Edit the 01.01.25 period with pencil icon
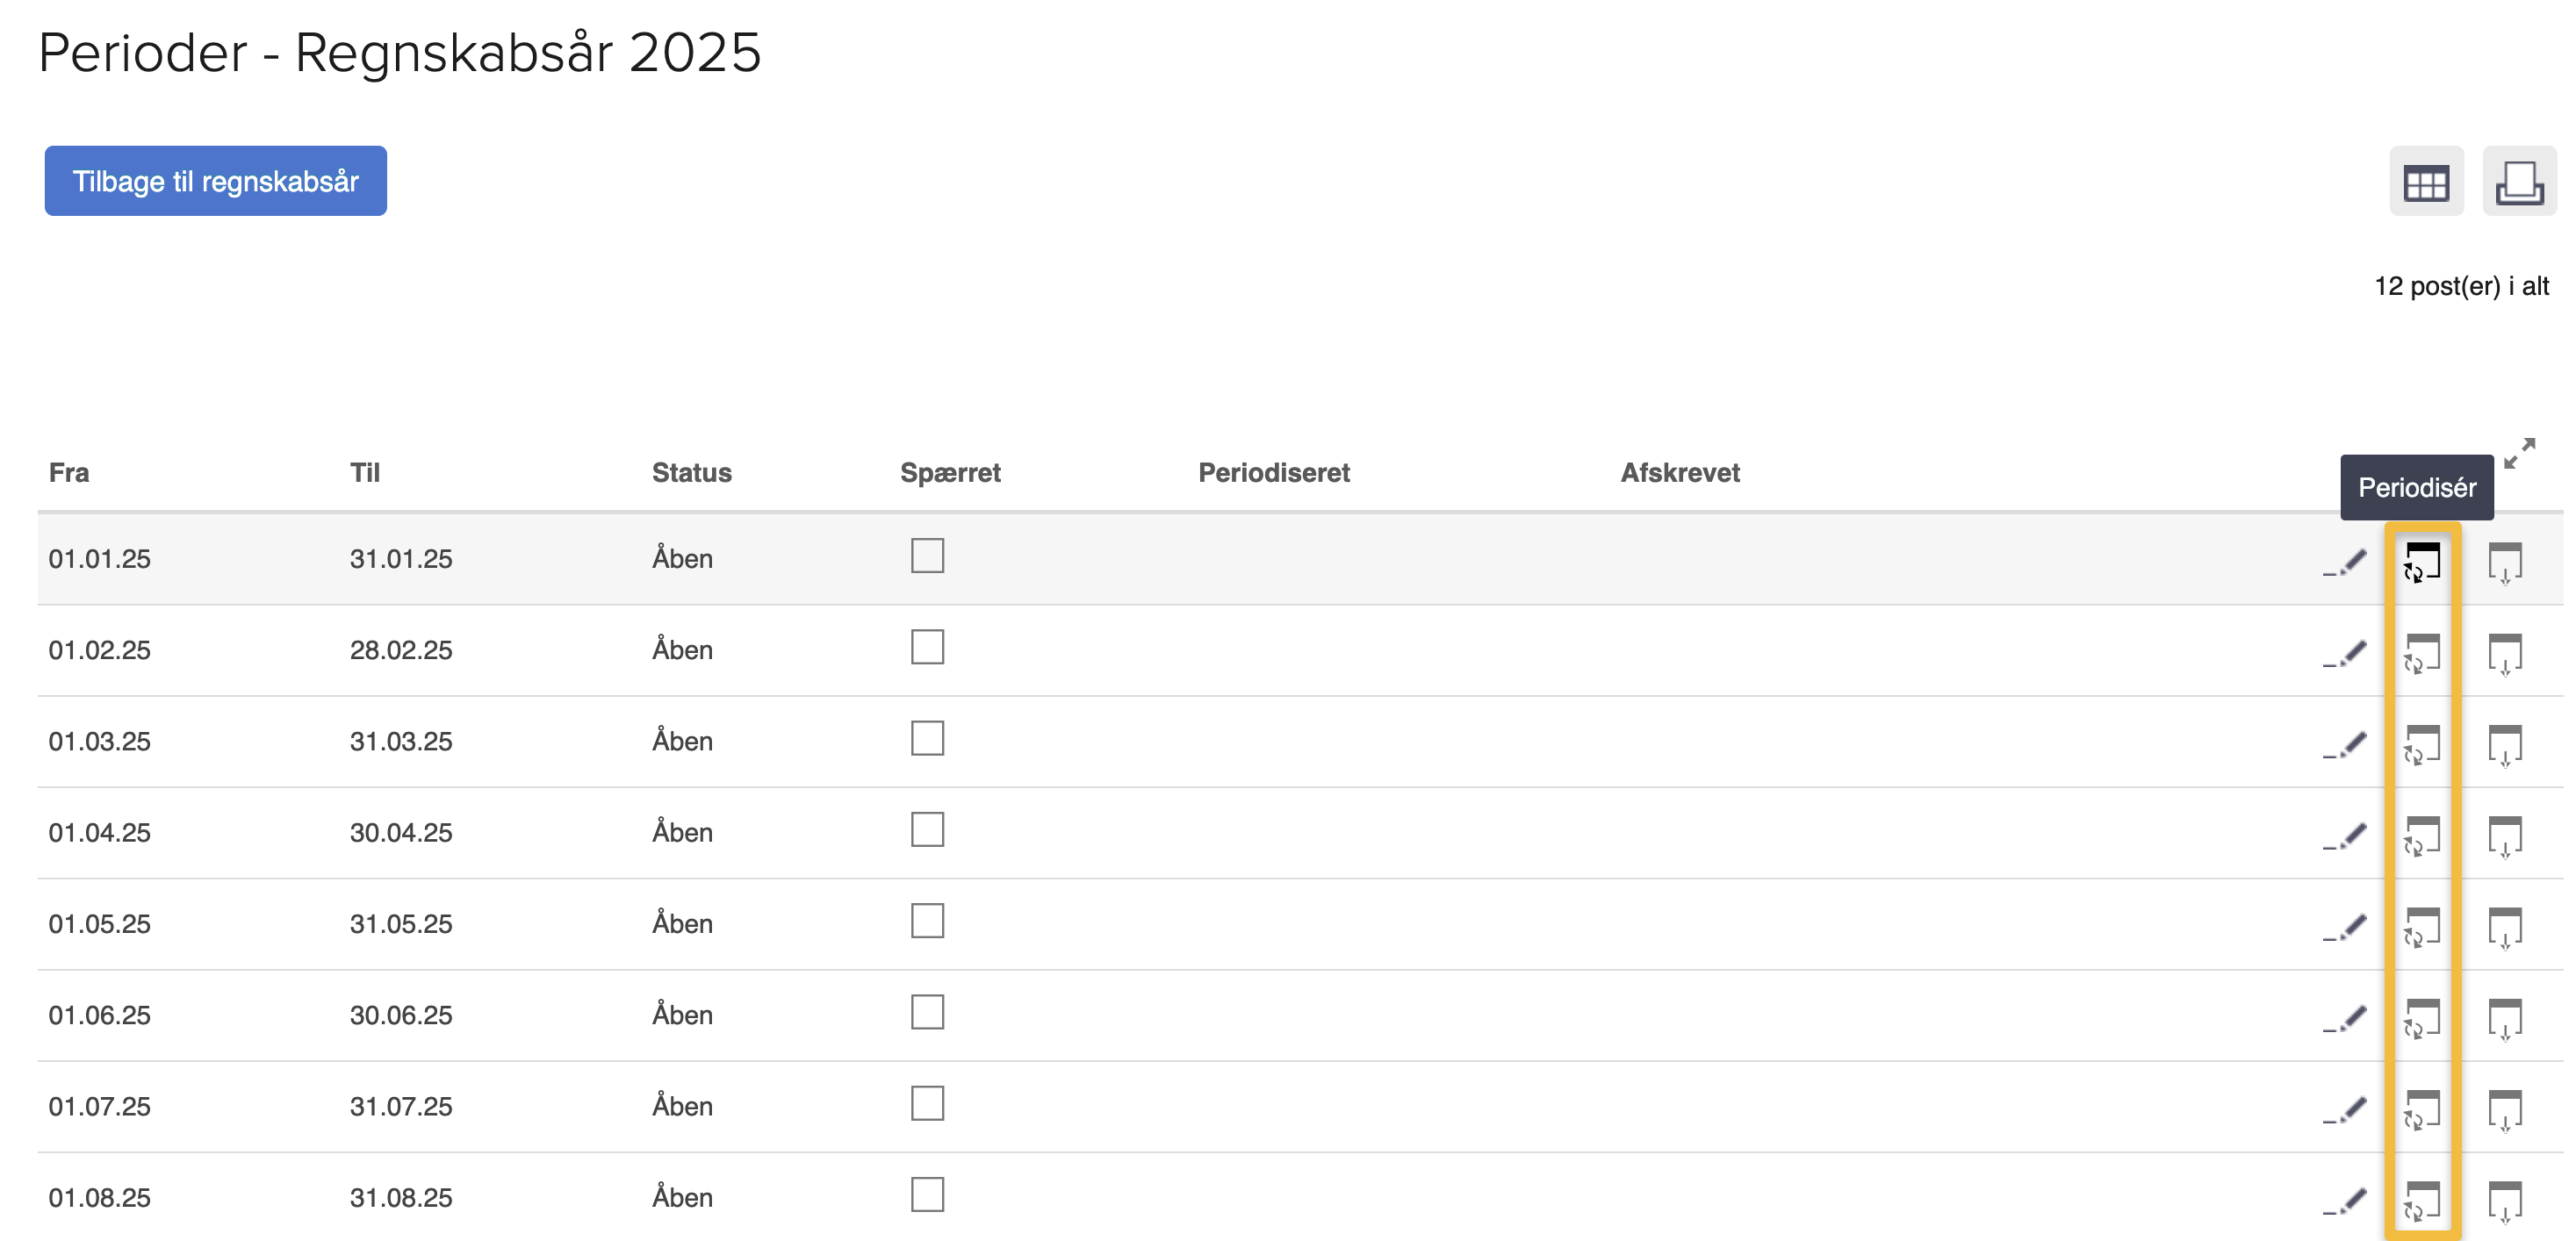Image resolution: width=2576 pixels, height=1241 pixels. click(2346, 563)
